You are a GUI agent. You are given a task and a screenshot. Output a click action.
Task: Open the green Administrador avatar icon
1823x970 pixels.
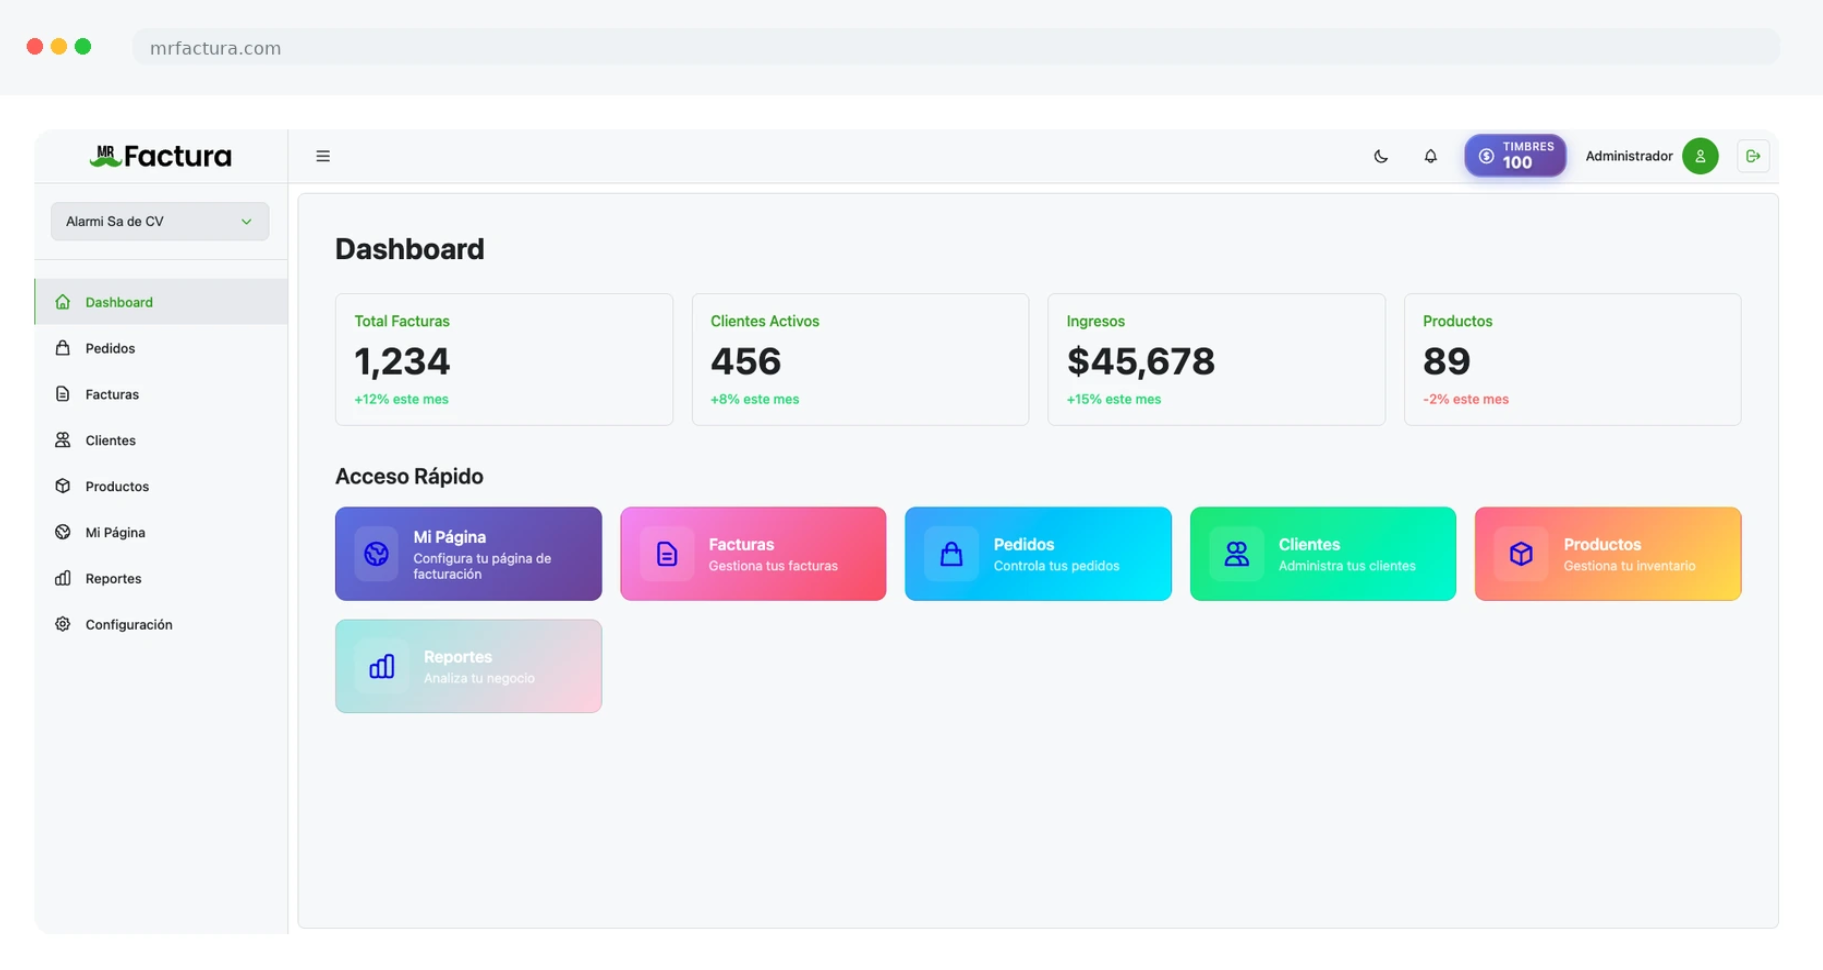coord(1700,156)
